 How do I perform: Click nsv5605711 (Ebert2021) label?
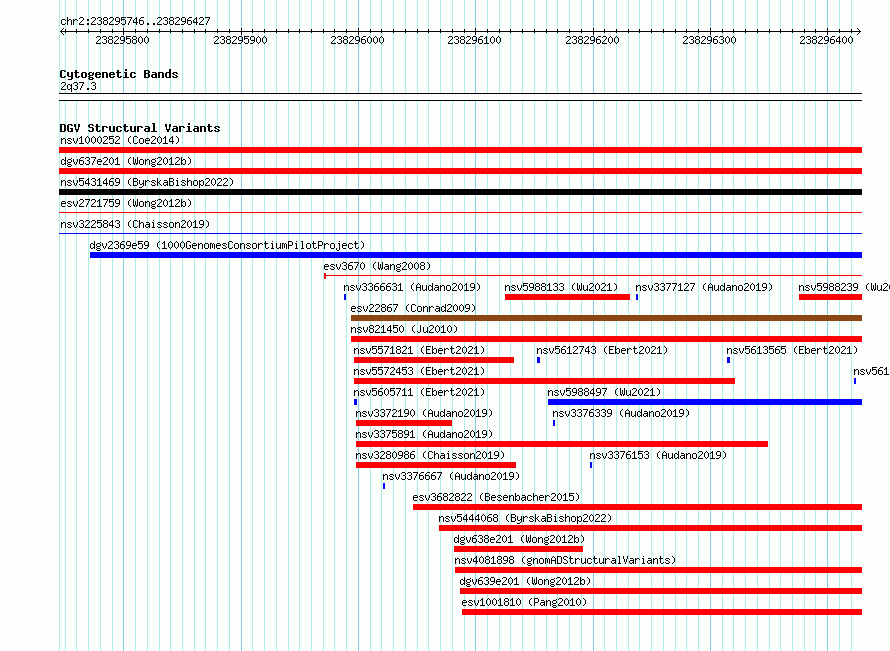tap(419, 392)
